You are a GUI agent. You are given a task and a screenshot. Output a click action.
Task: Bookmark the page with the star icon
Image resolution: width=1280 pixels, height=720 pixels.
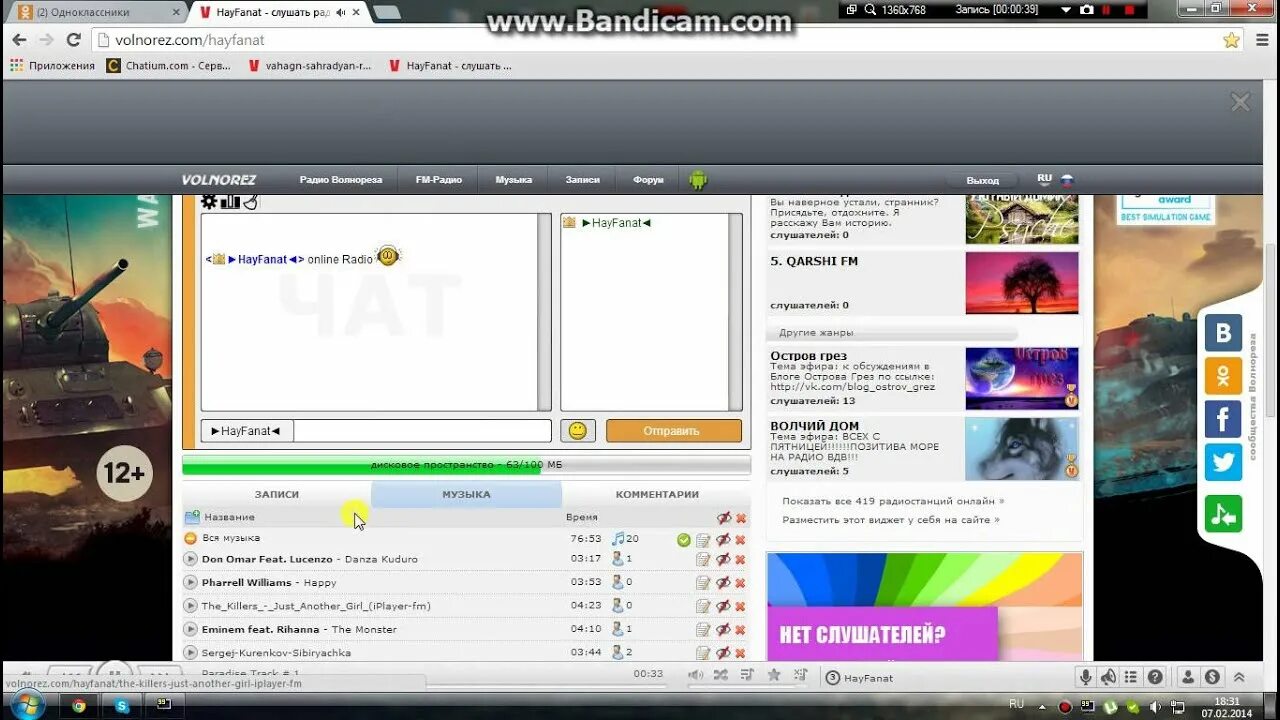pyautogui.click(x=1231, y=40)
